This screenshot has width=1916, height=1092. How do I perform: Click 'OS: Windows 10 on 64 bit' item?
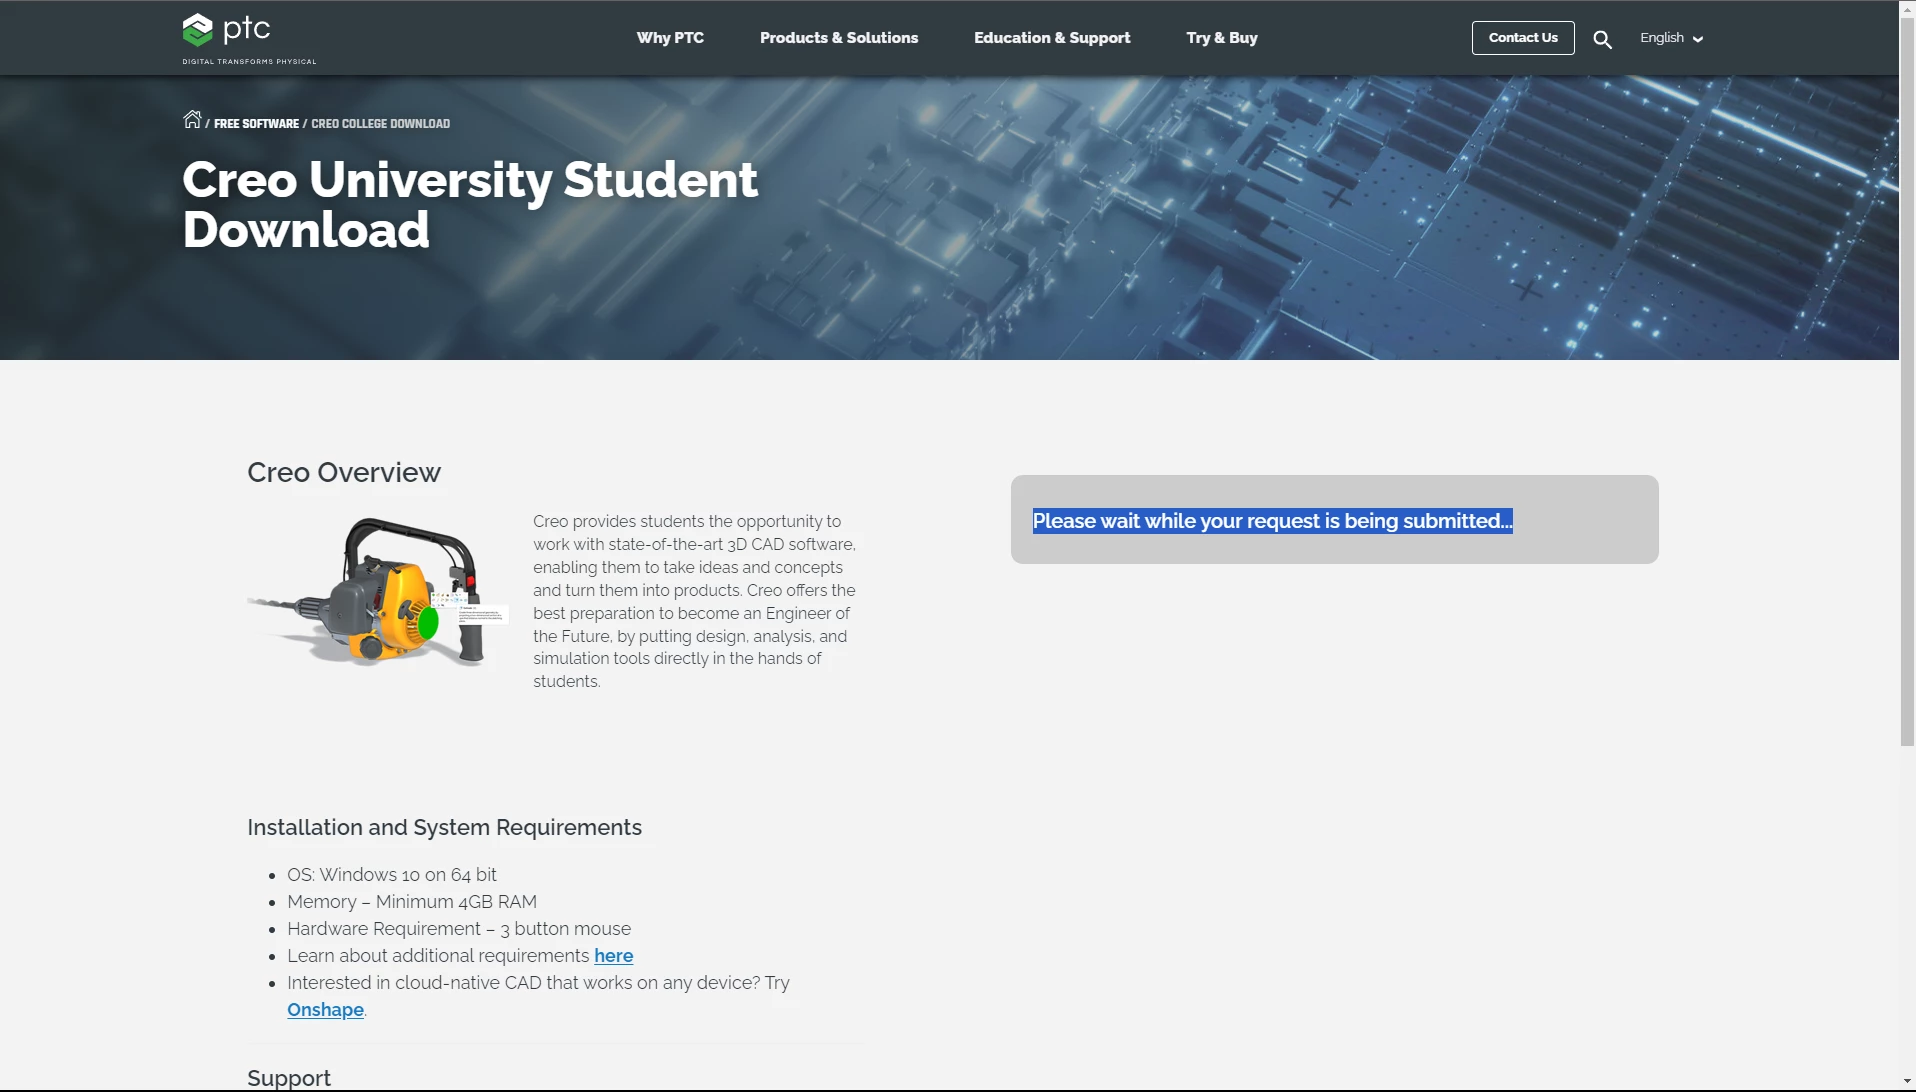tap(391, 875)
